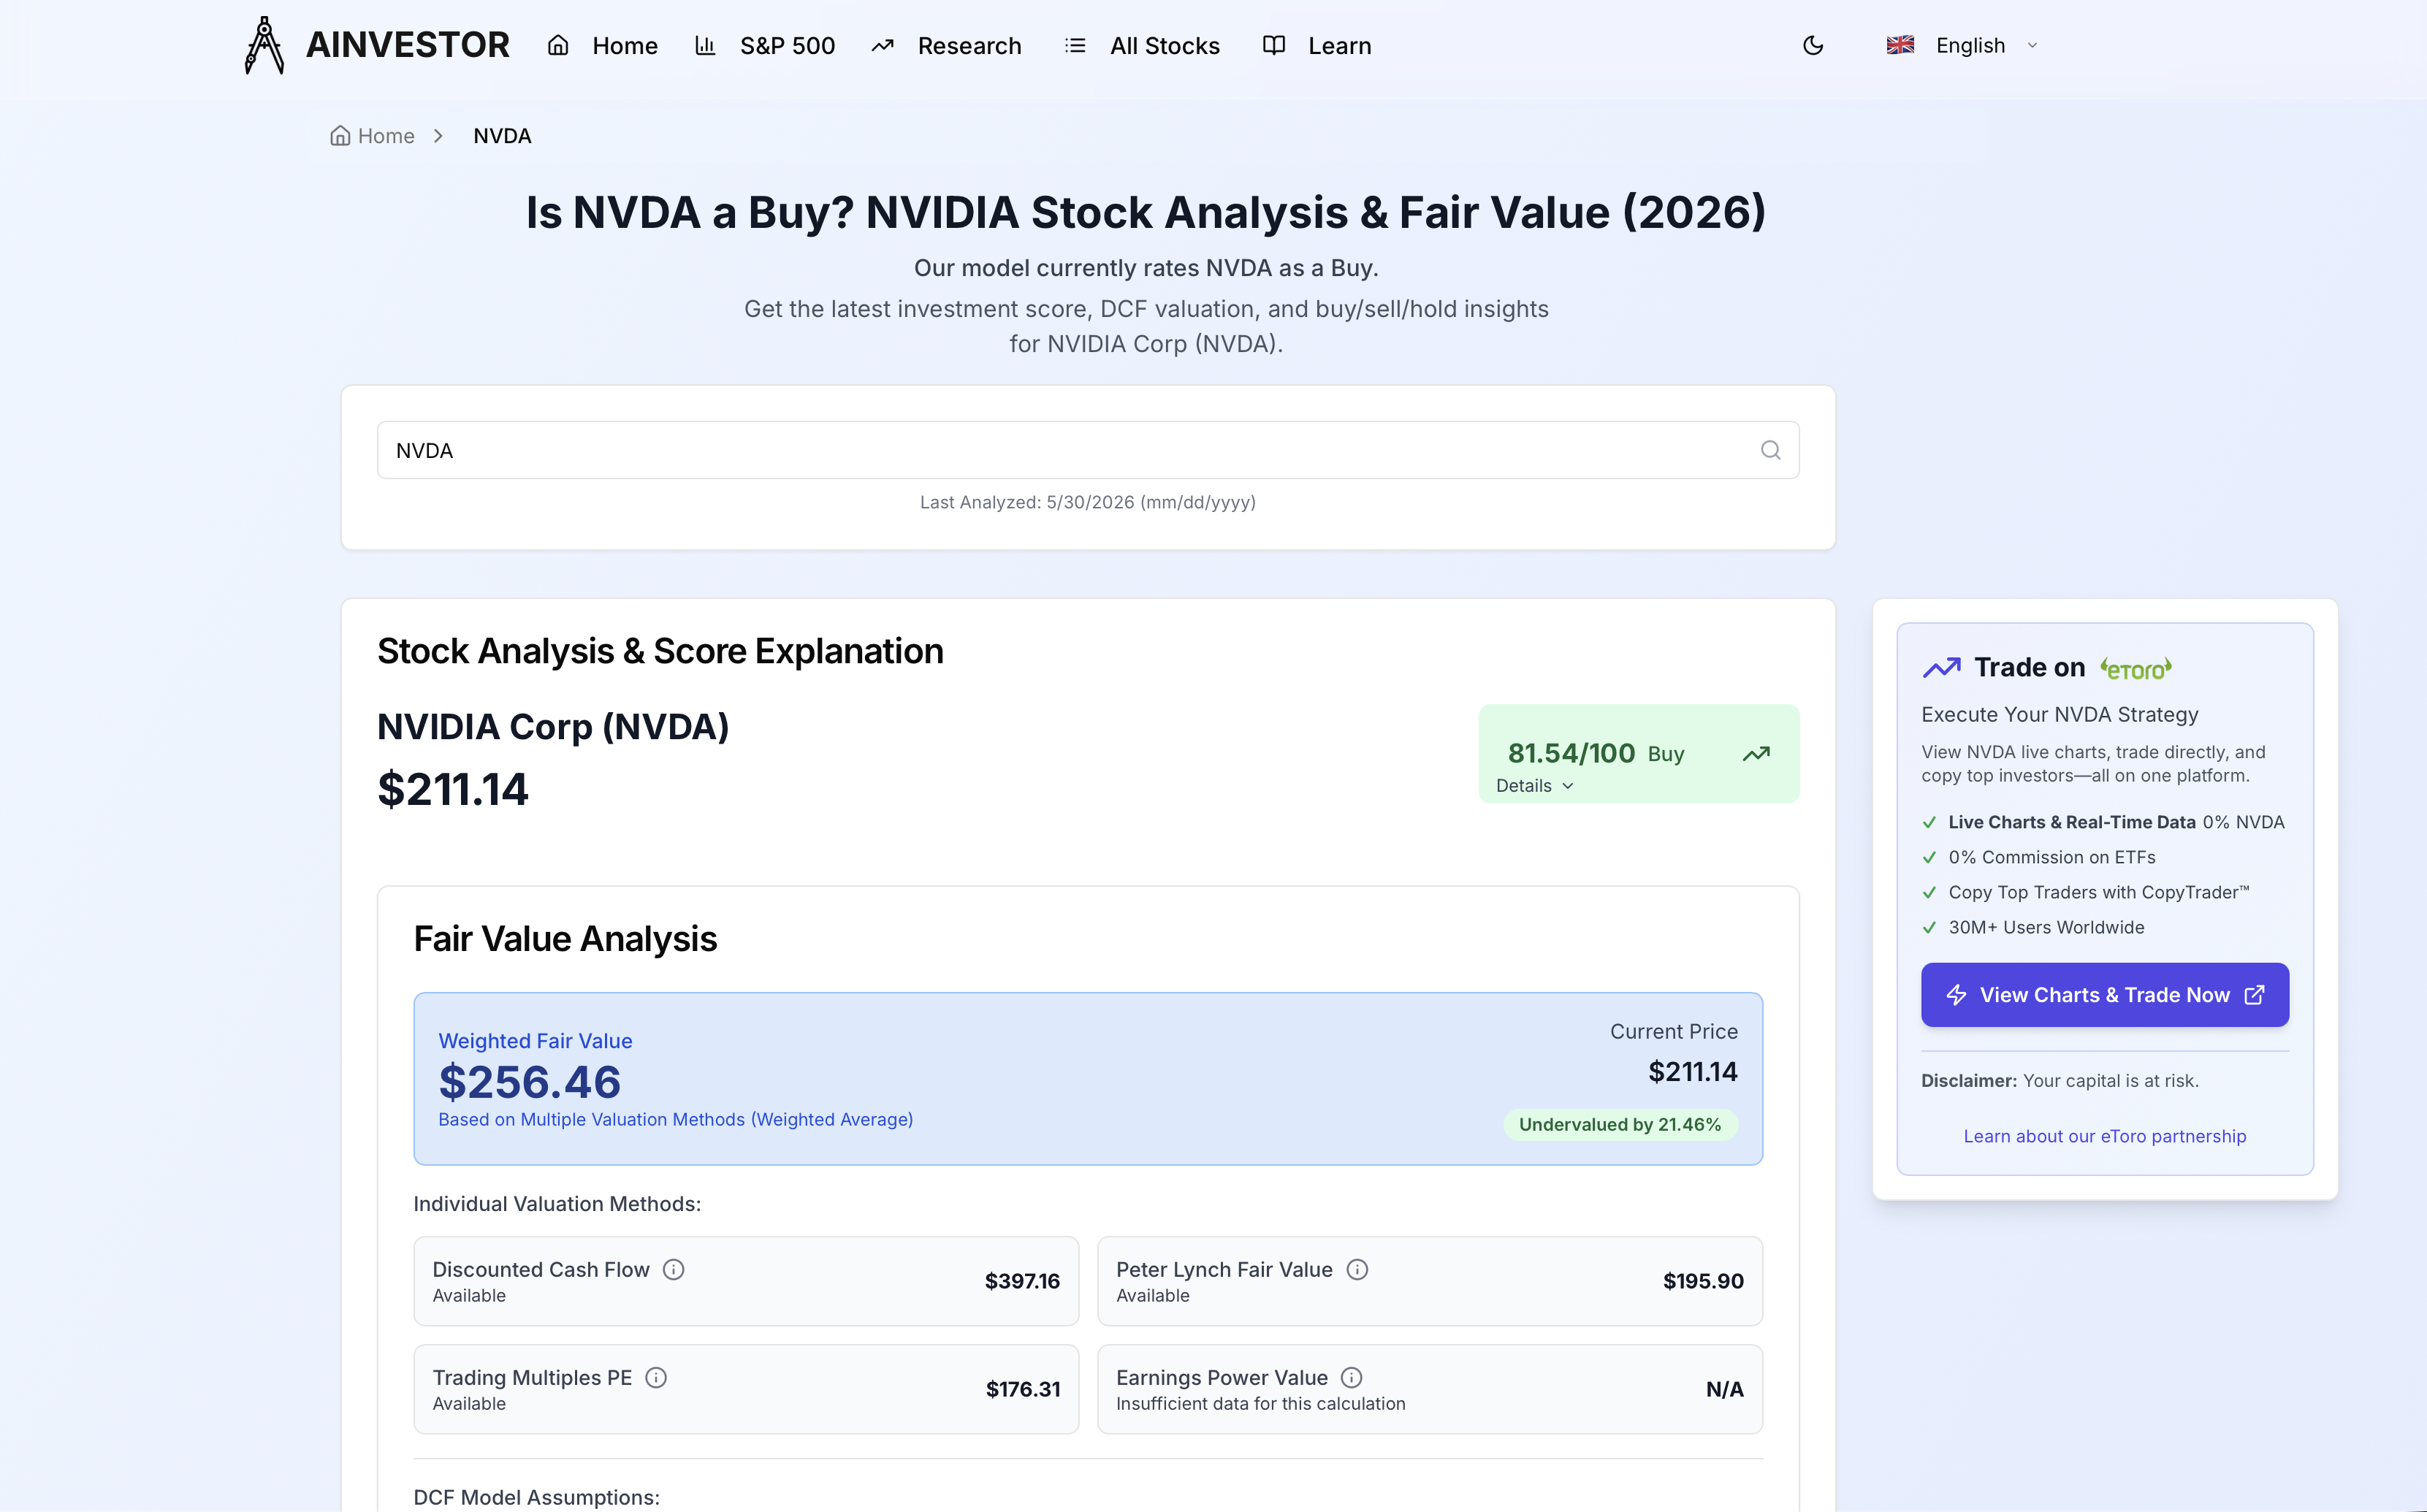Click the 81.54/100 Buy score badge

point(1639,753)
